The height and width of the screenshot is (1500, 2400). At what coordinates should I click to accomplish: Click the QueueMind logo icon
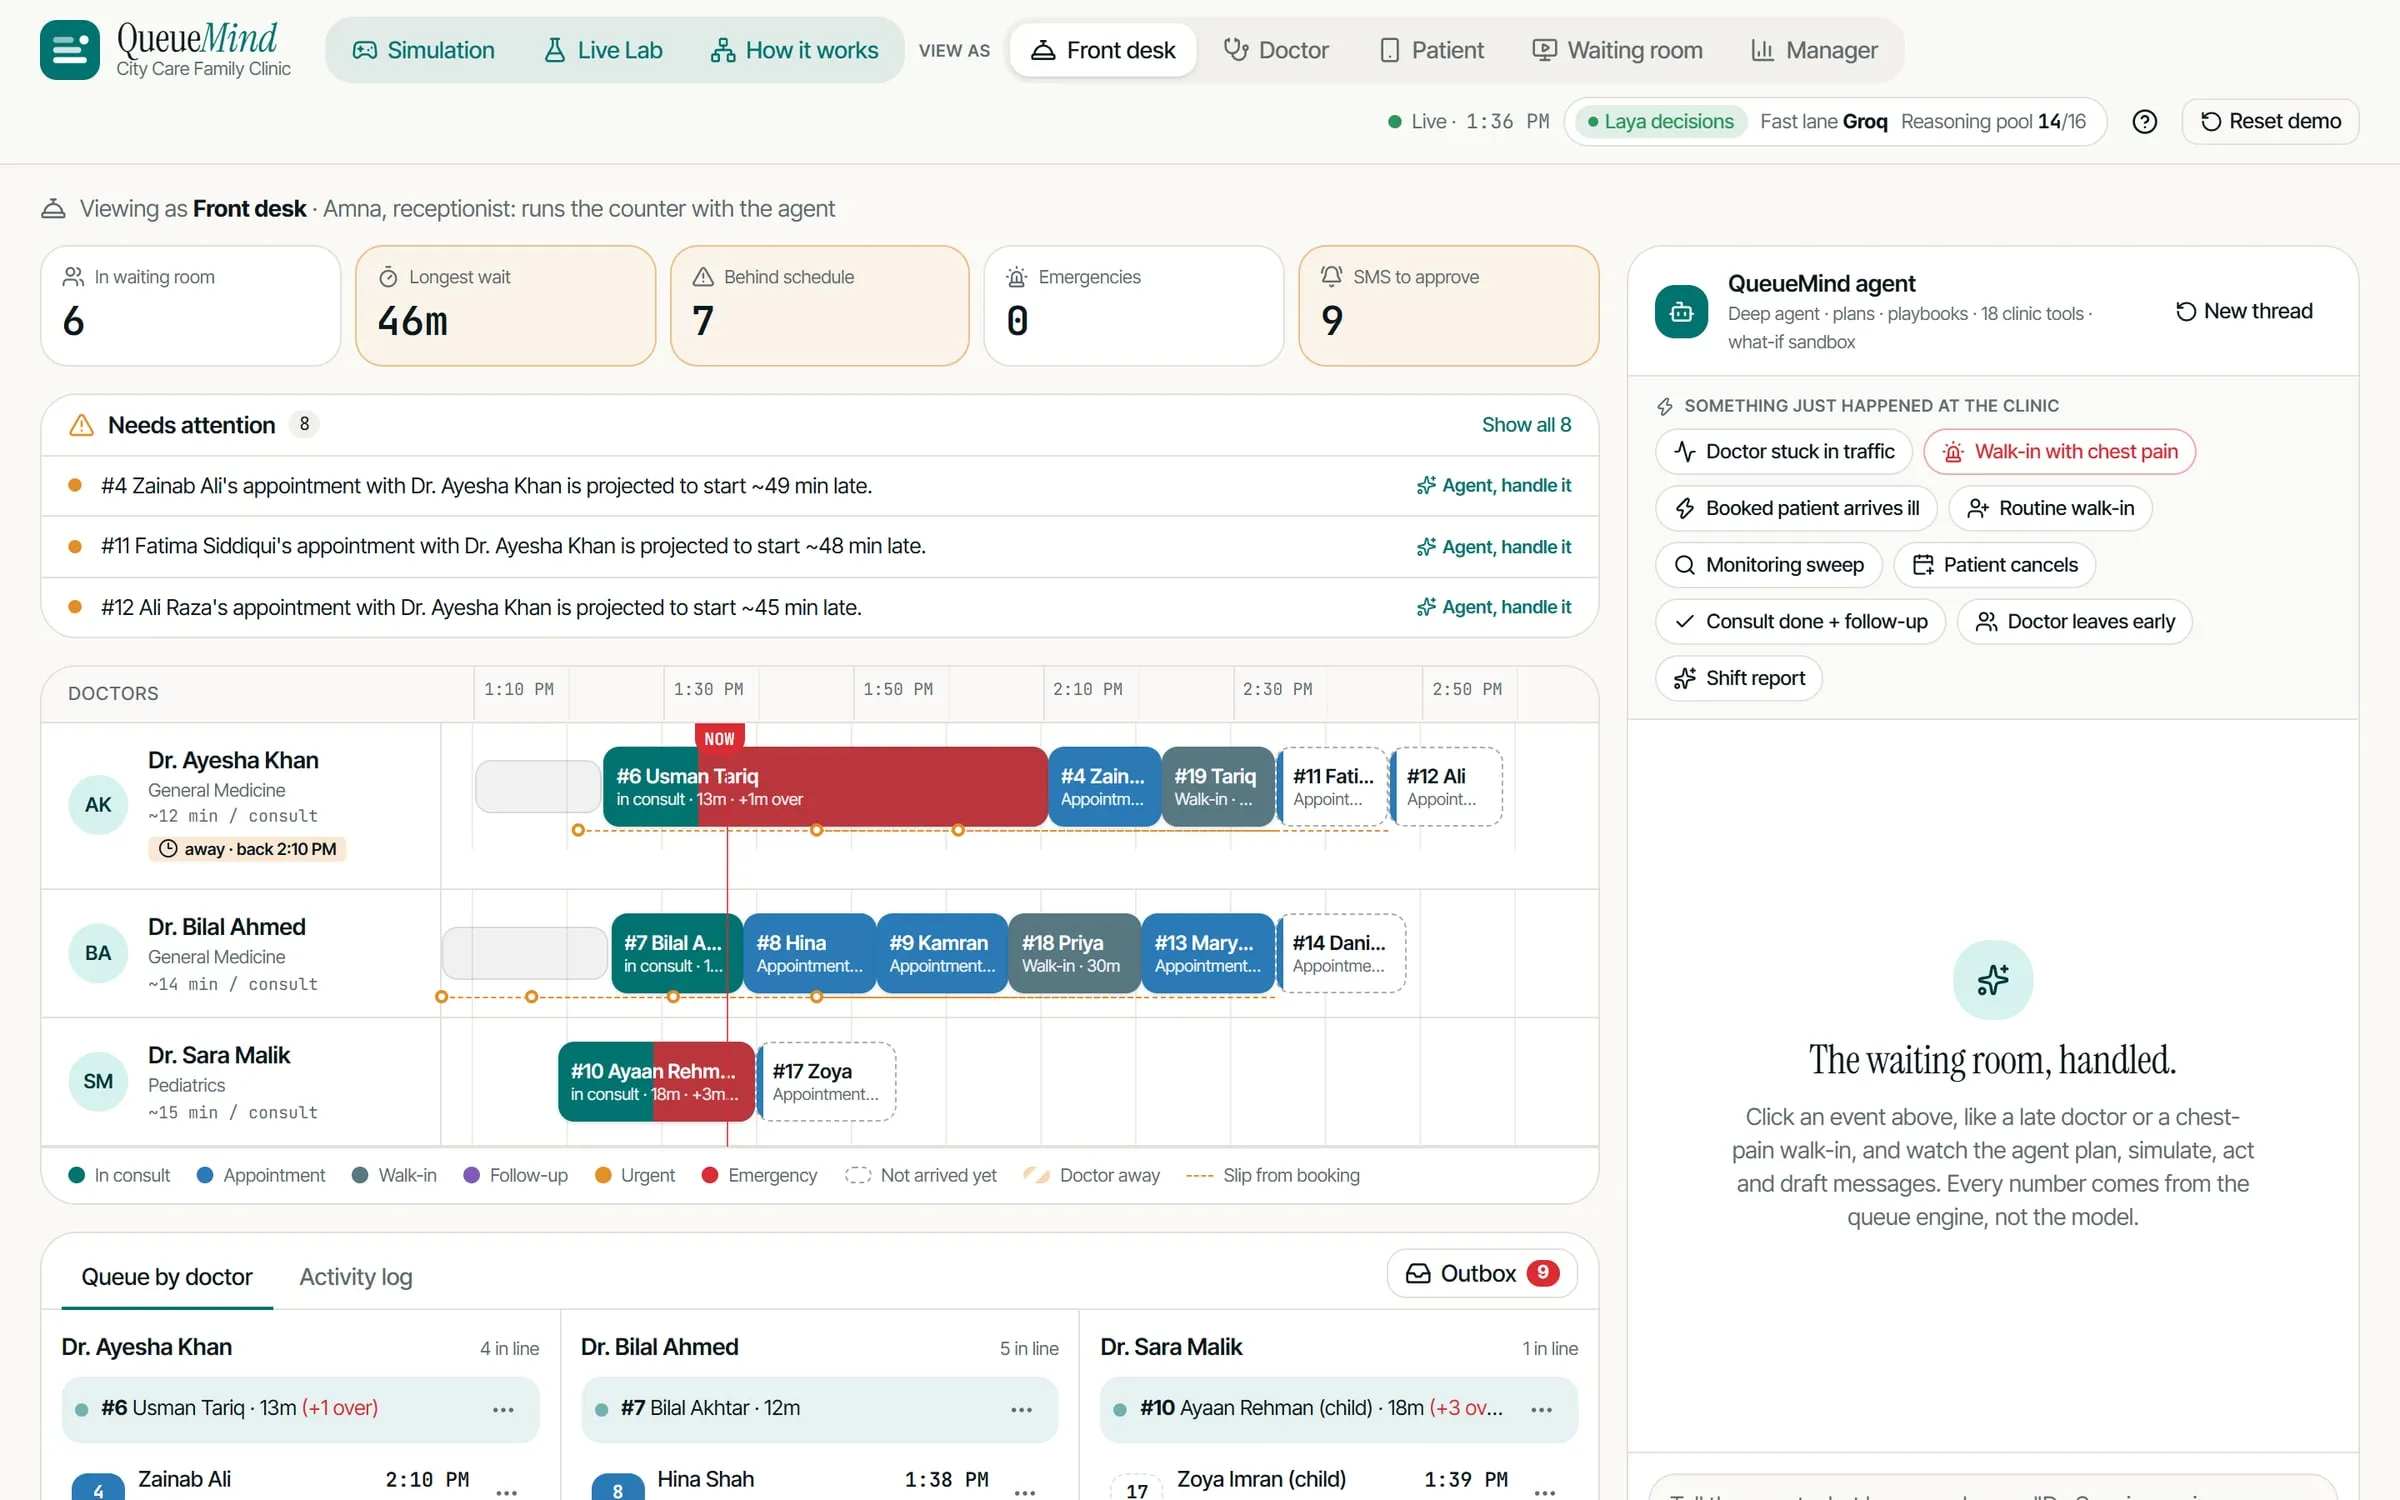(70, 50)
